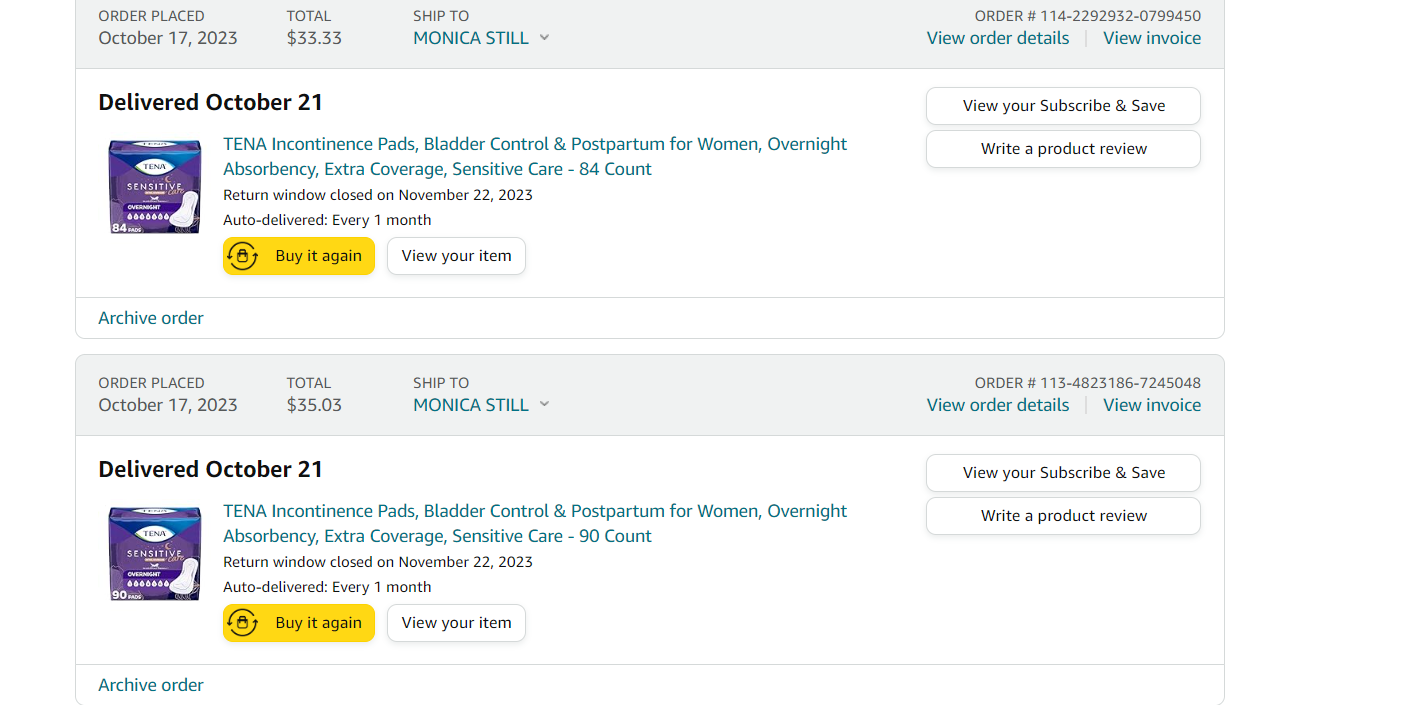
Task: Click Buy it again icon for 84 Count
Action: click(243, 256)
